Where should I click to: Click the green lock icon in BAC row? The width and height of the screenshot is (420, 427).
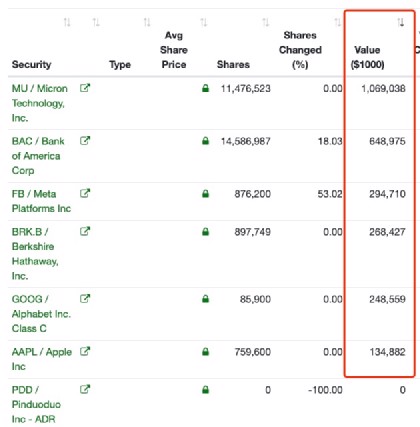coord(205,141)
